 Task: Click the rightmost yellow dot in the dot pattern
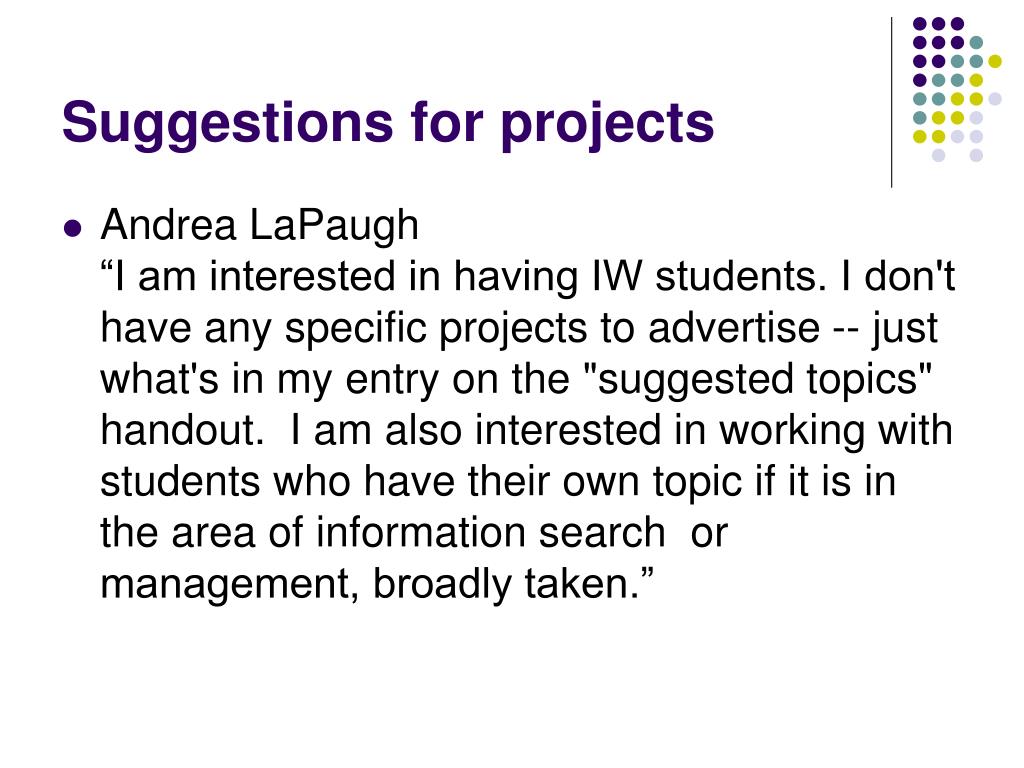pos(995,61)
